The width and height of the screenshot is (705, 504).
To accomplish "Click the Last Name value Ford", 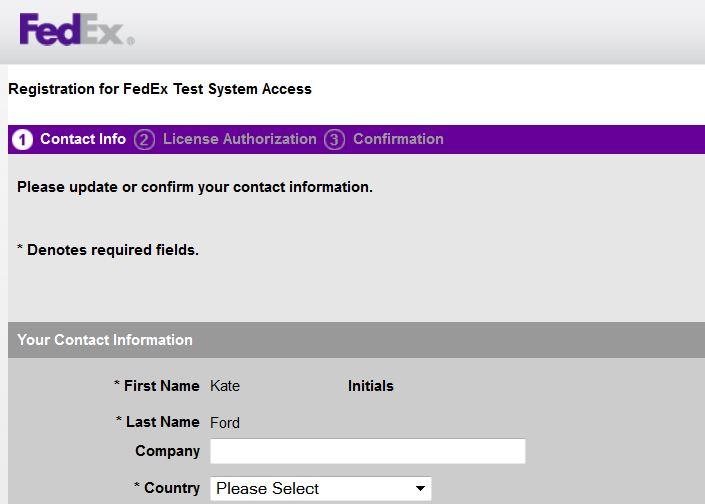I will 225,423.
